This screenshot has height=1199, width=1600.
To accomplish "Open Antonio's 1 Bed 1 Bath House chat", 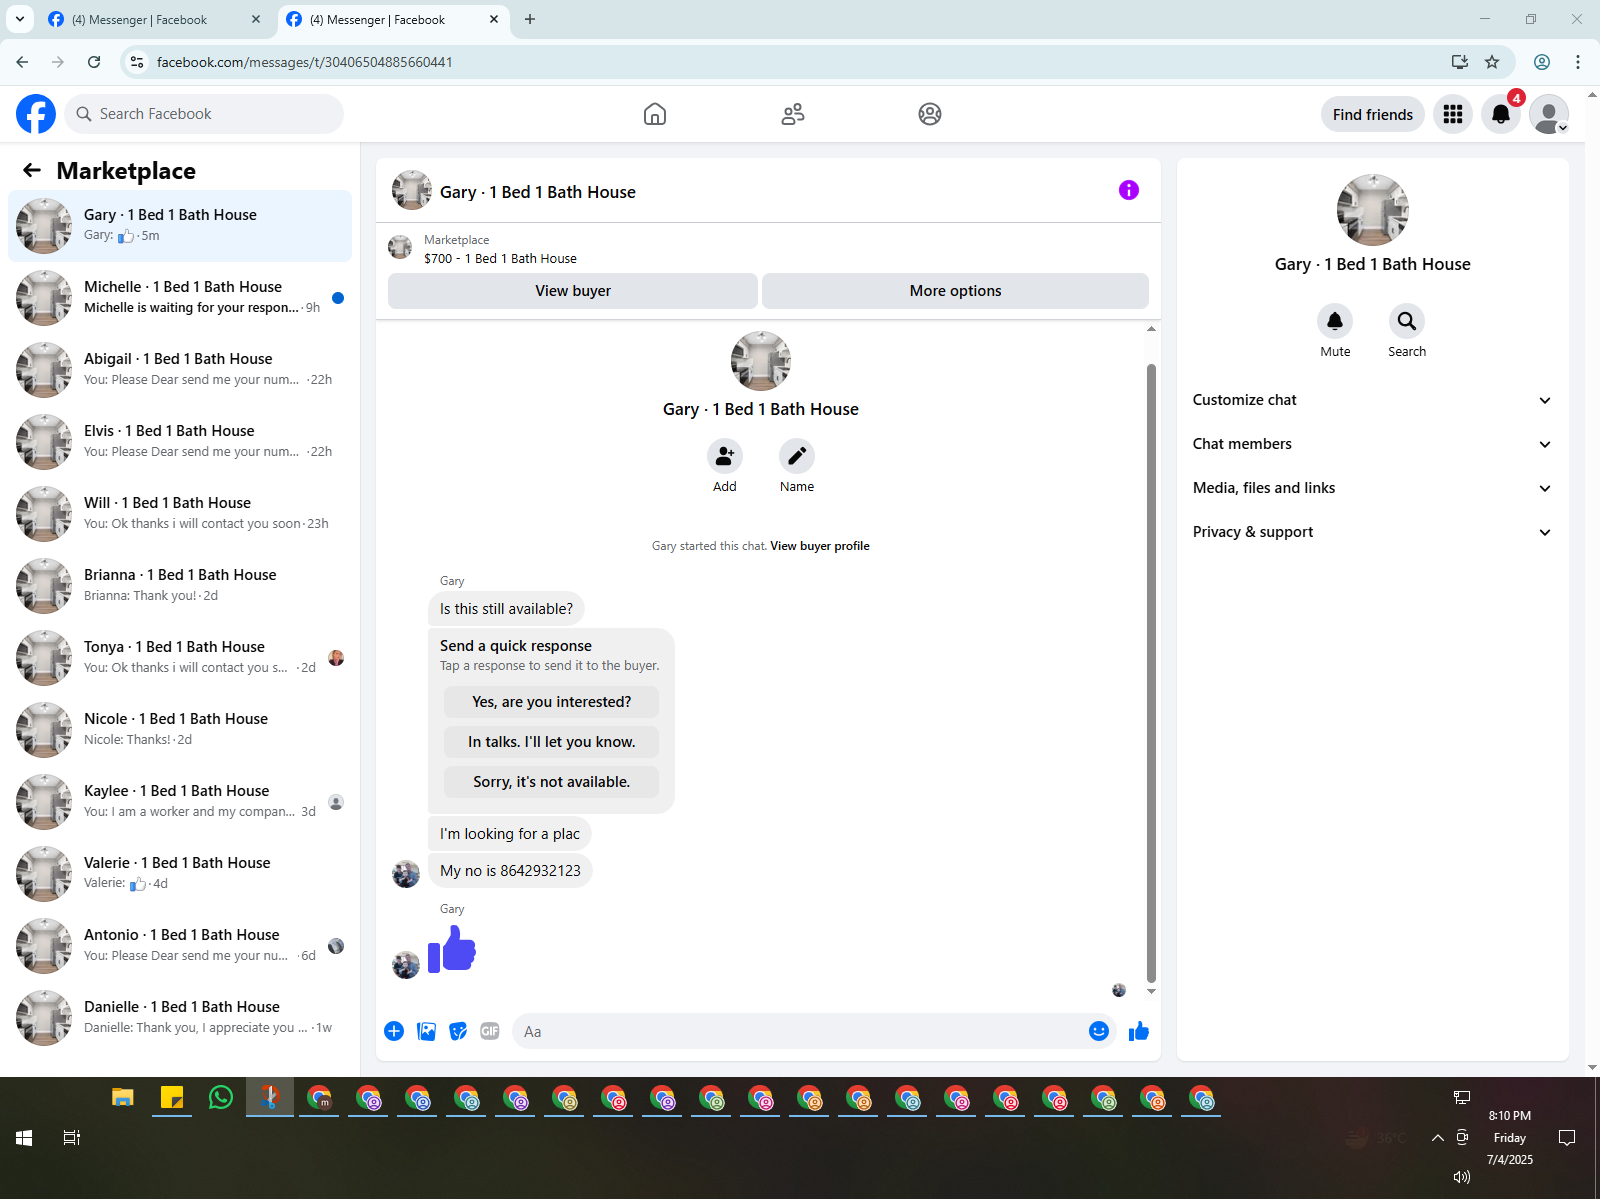I will [180, 946].
